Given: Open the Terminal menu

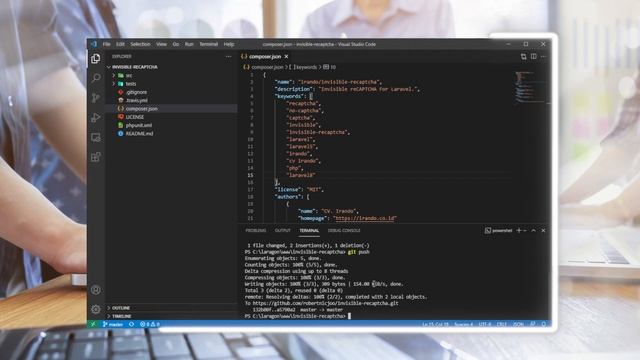Looking at the screenshot, I should (x=209, y=44).
